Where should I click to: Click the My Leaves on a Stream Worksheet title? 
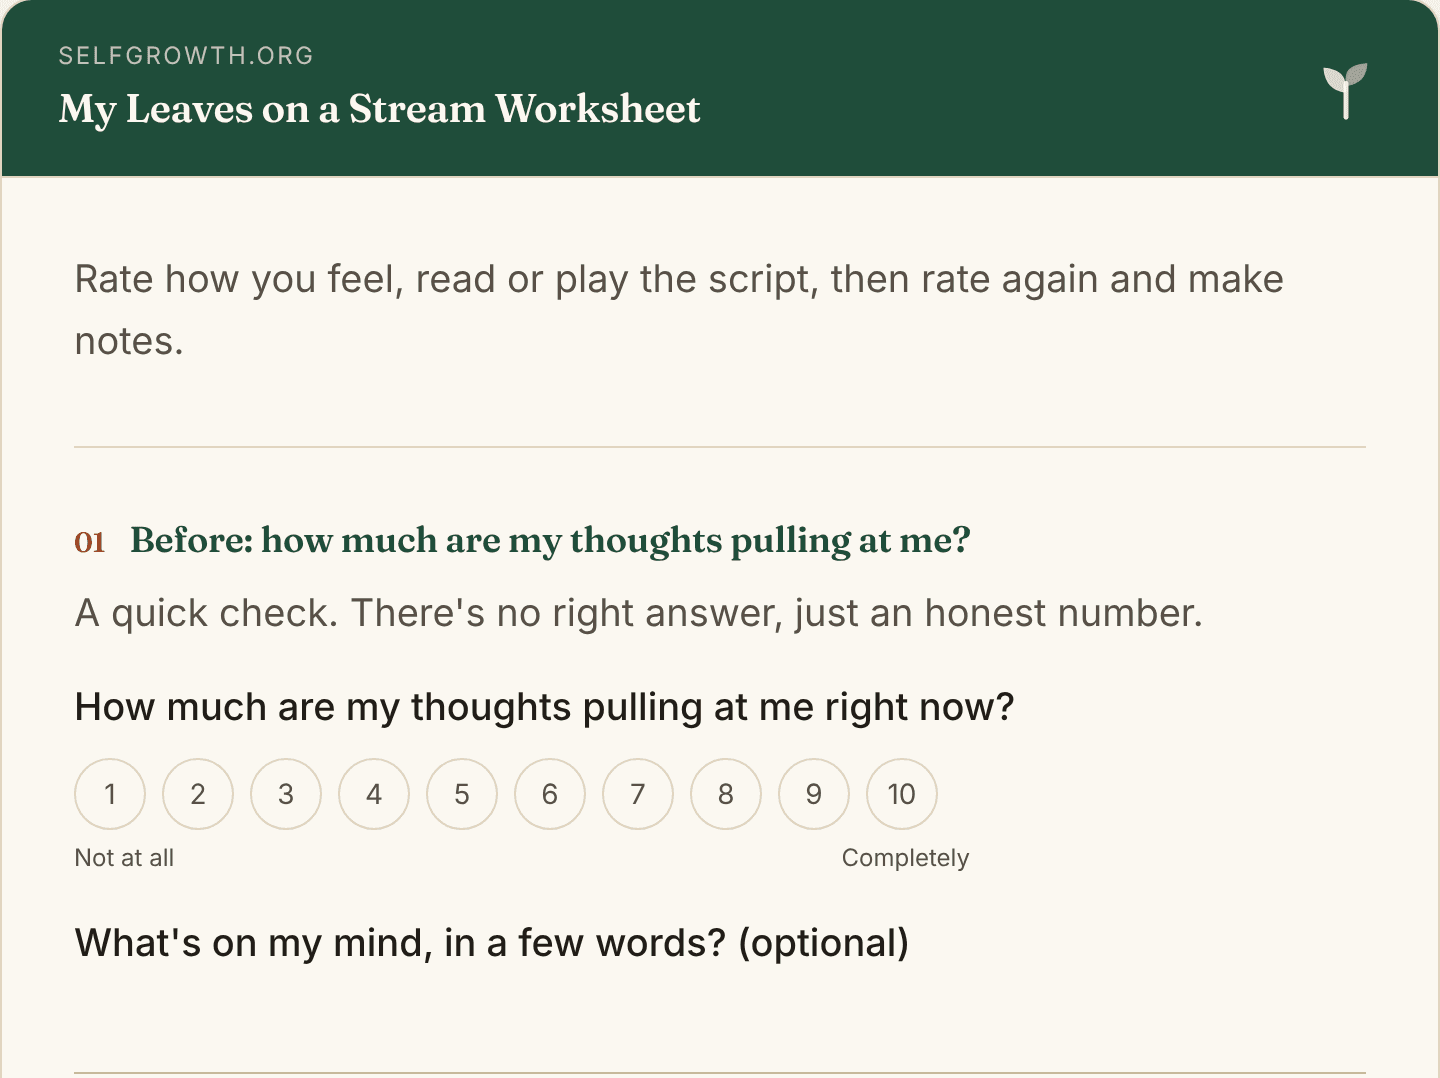[x=380, y=109]
